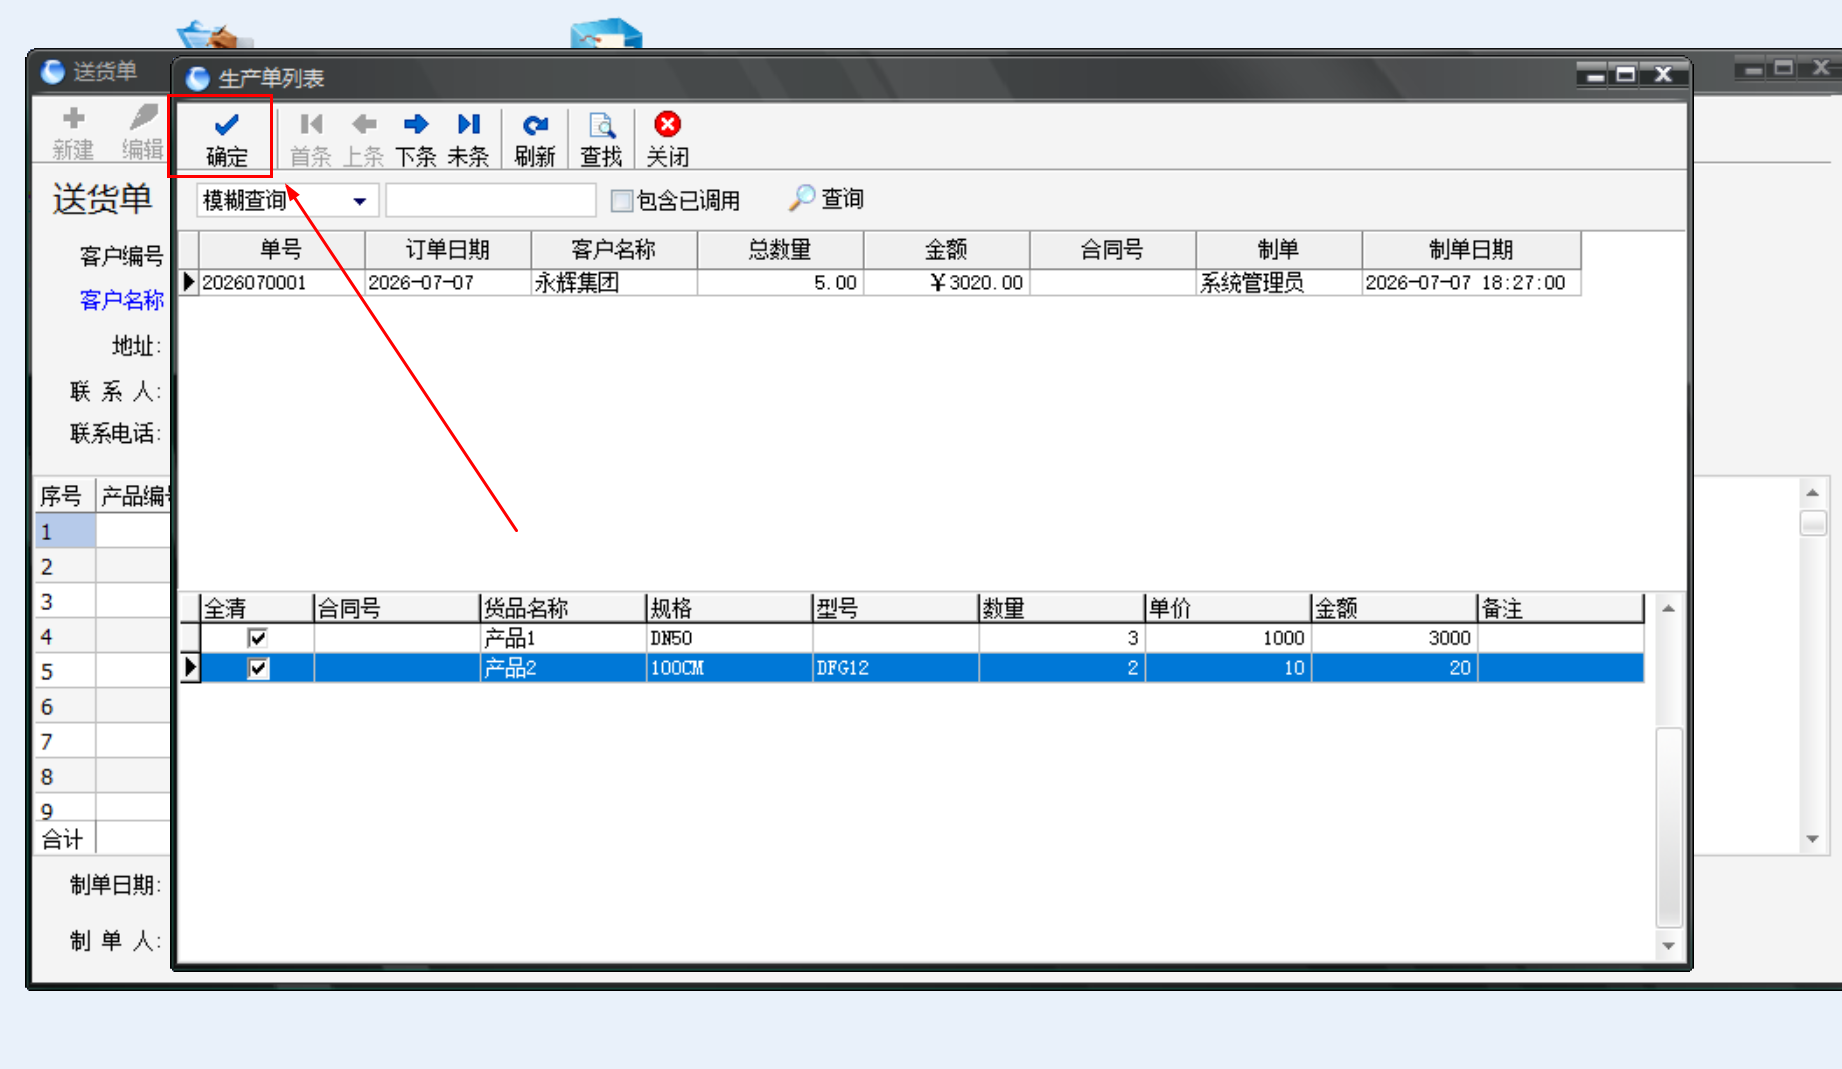Viewport: 1842px width, 1069px height.
Task: Click the detail list vertical scrollbar thumb
Action: [1668, 826]
